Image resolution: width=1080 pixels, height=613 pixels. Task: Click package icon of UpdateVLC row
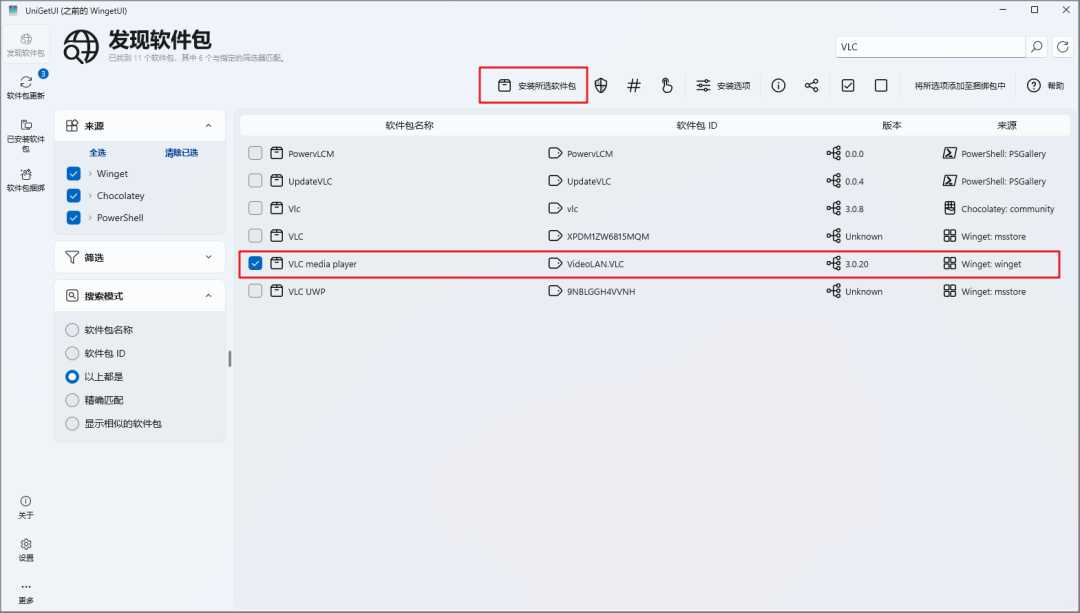click(276, 180)
